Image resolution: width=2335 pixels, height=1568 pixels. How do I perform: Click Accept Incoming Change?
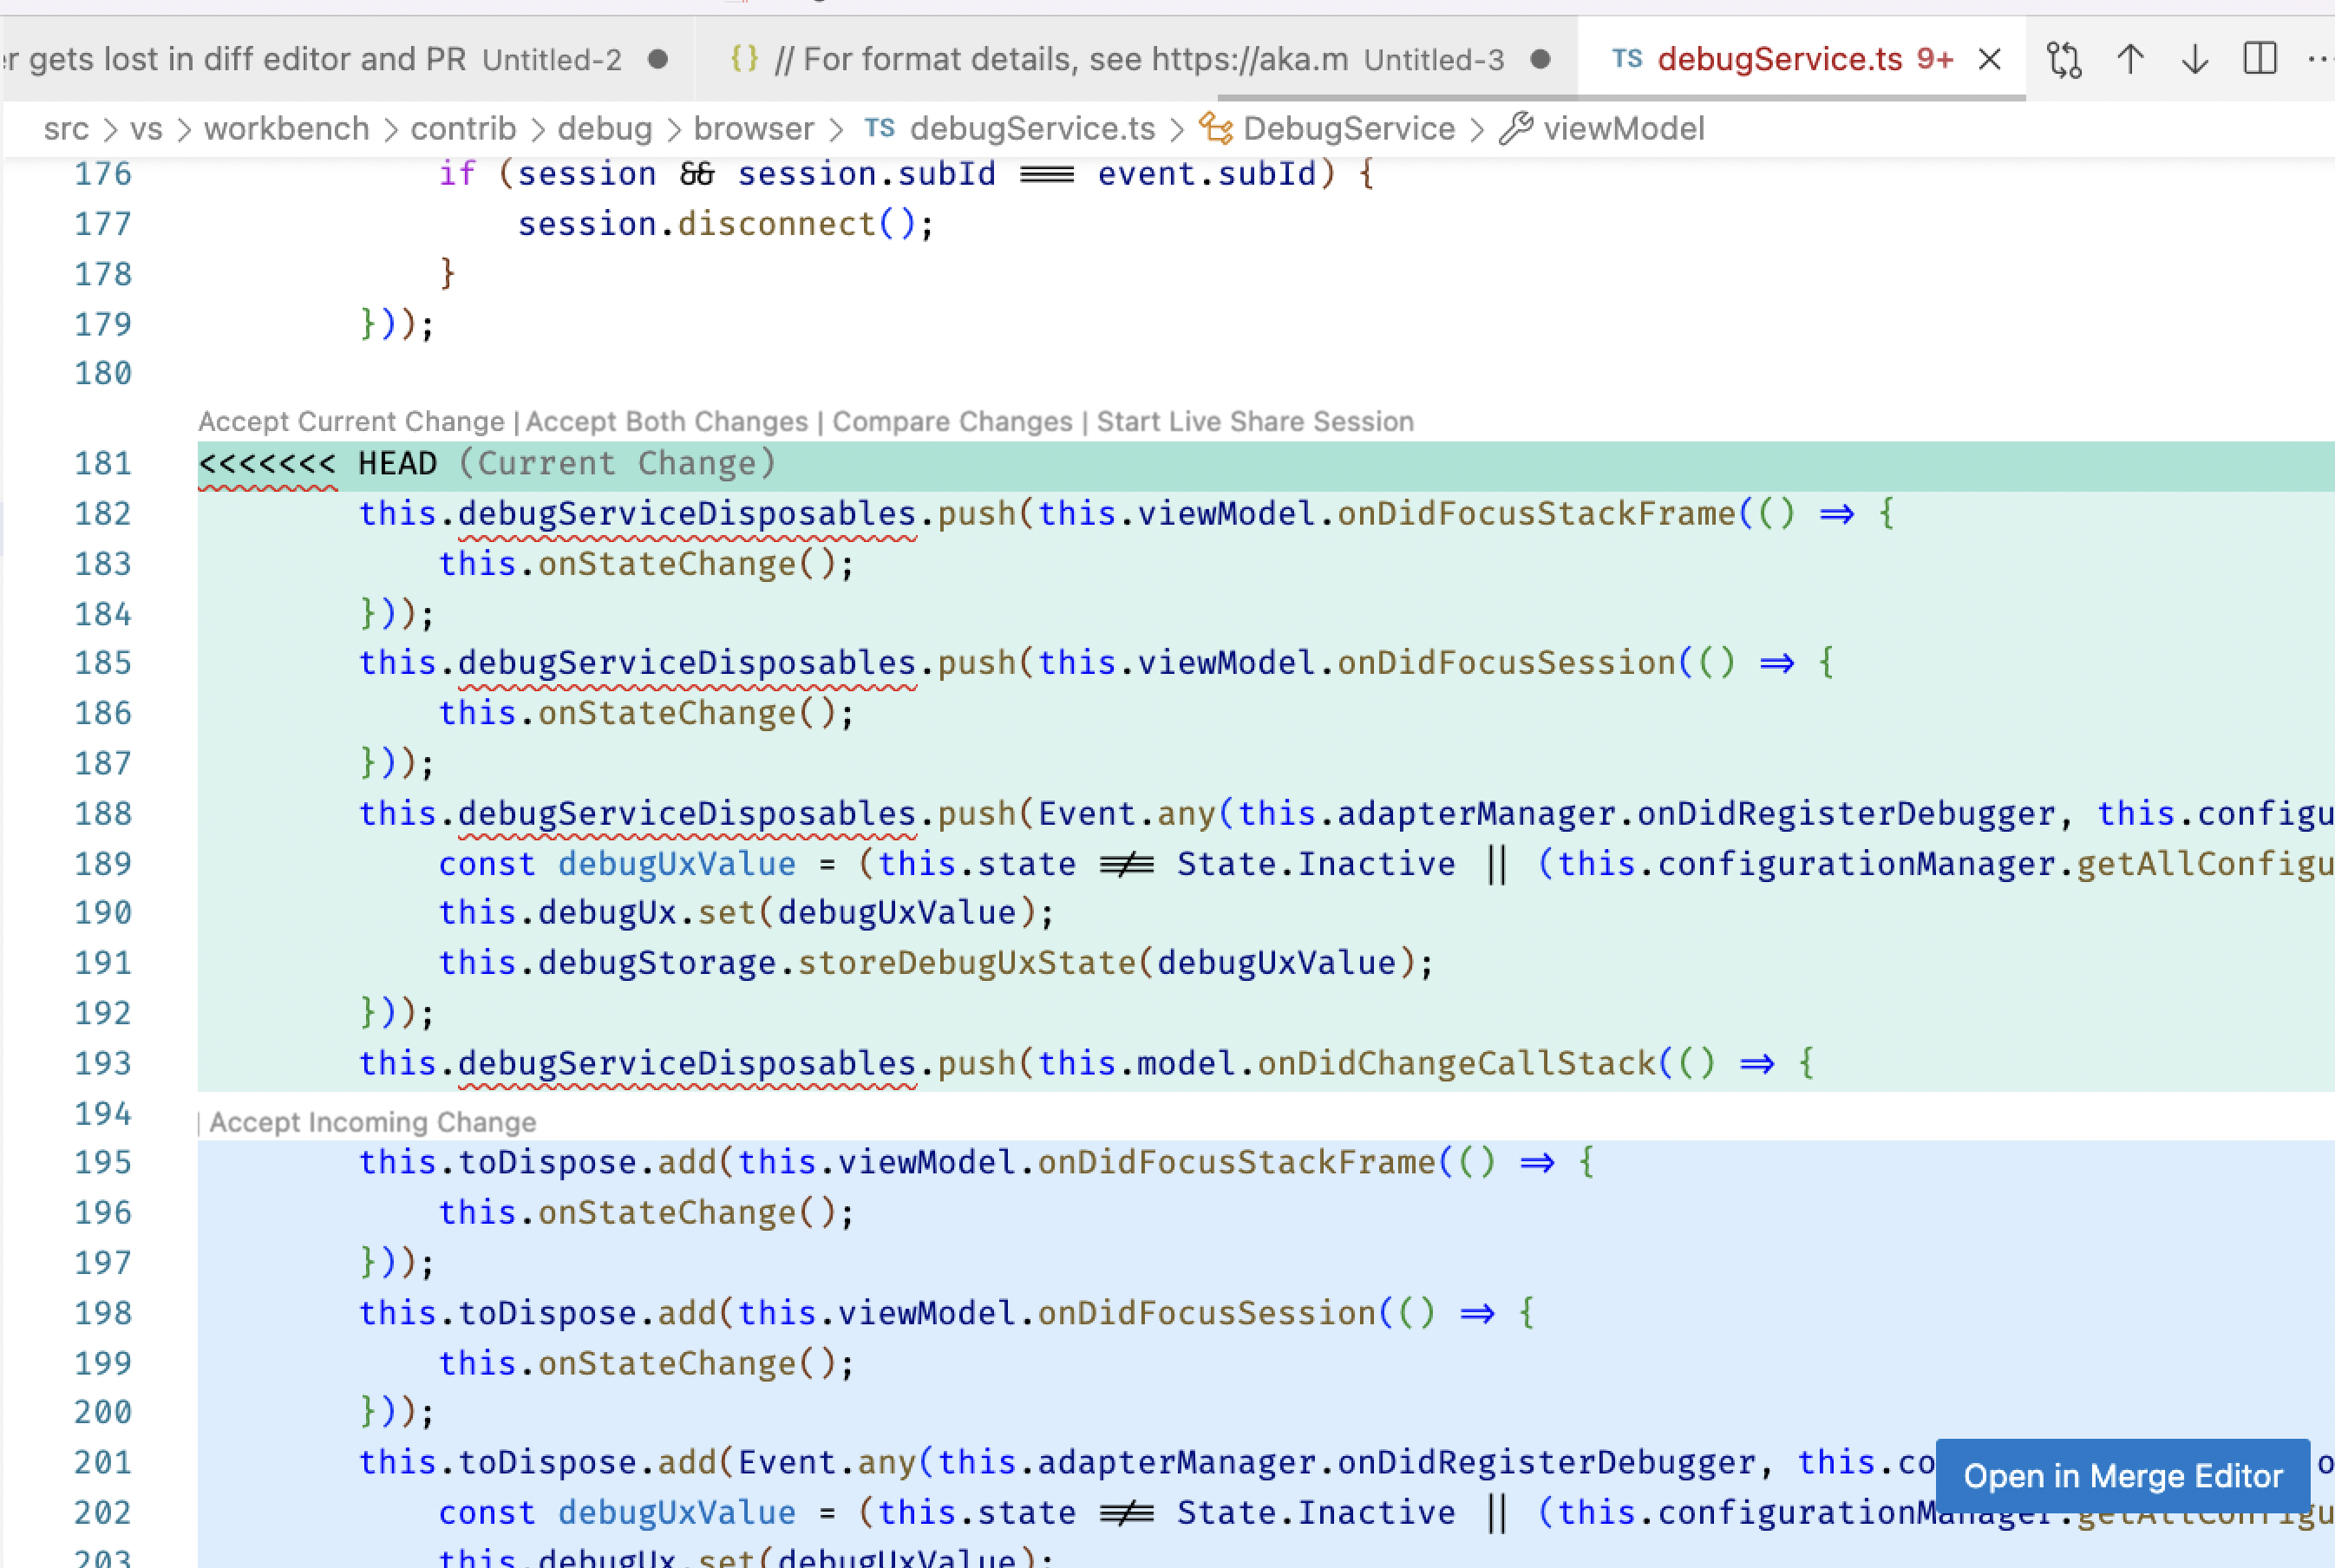(371, 1121)
